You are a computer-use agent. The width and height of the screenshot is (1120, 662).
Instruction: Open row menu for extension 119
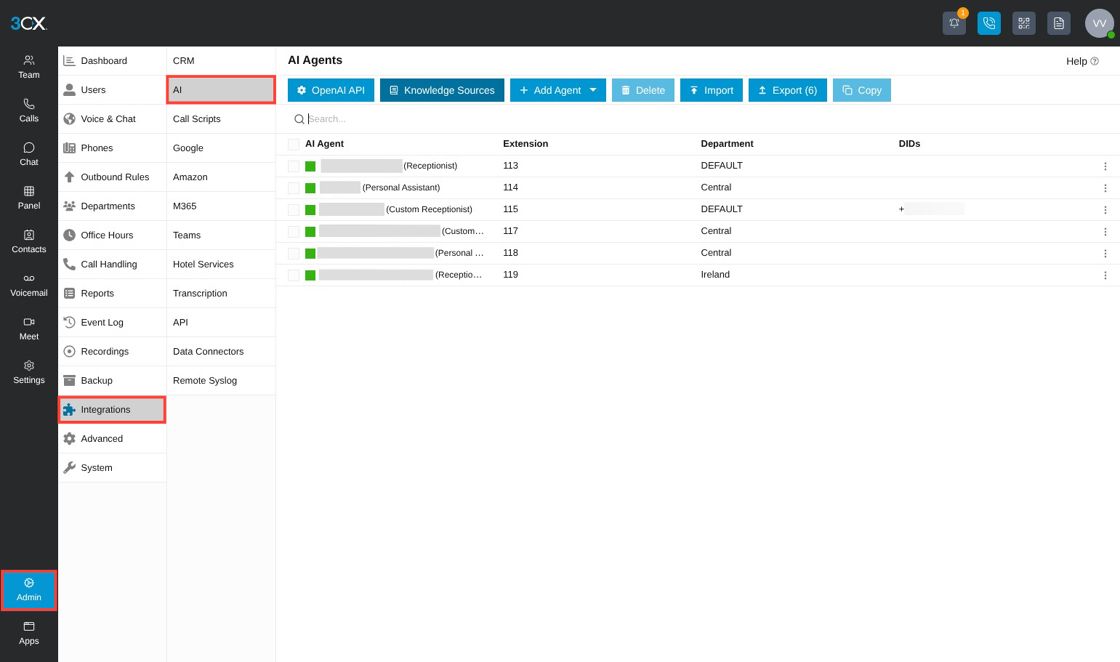coord(1105,275)
